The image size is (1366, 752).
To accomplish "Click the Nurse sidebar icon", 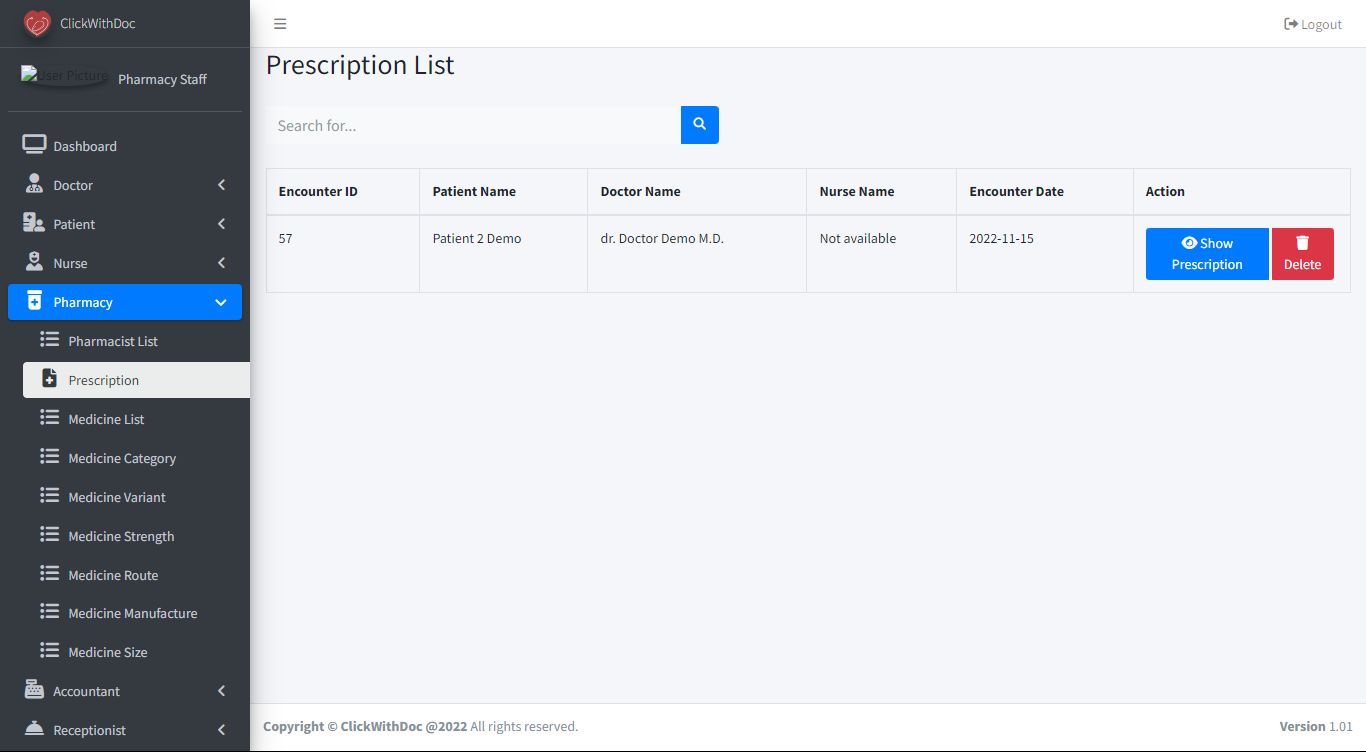I will click(x=34, y=263).
